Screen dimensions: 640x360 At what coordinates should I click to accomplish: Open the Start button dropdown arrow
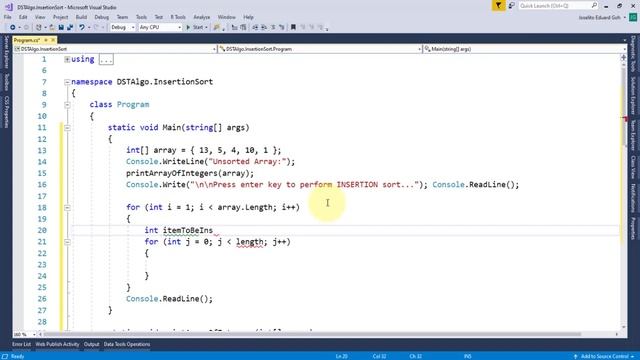pyautogui.click(x=206, y=27)
